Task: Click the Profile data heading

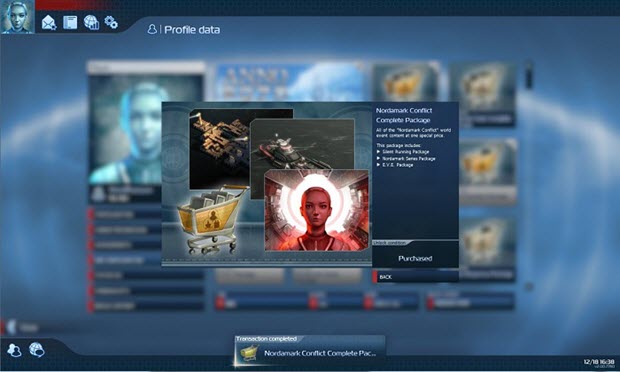Action: point(192,30)
